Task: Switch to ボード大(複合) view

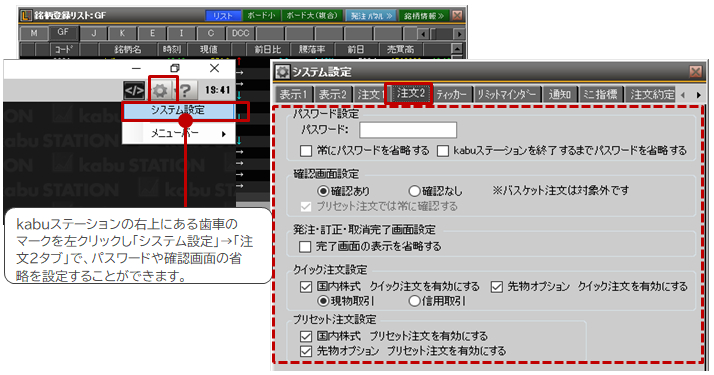Action: [x=312, y=15]
